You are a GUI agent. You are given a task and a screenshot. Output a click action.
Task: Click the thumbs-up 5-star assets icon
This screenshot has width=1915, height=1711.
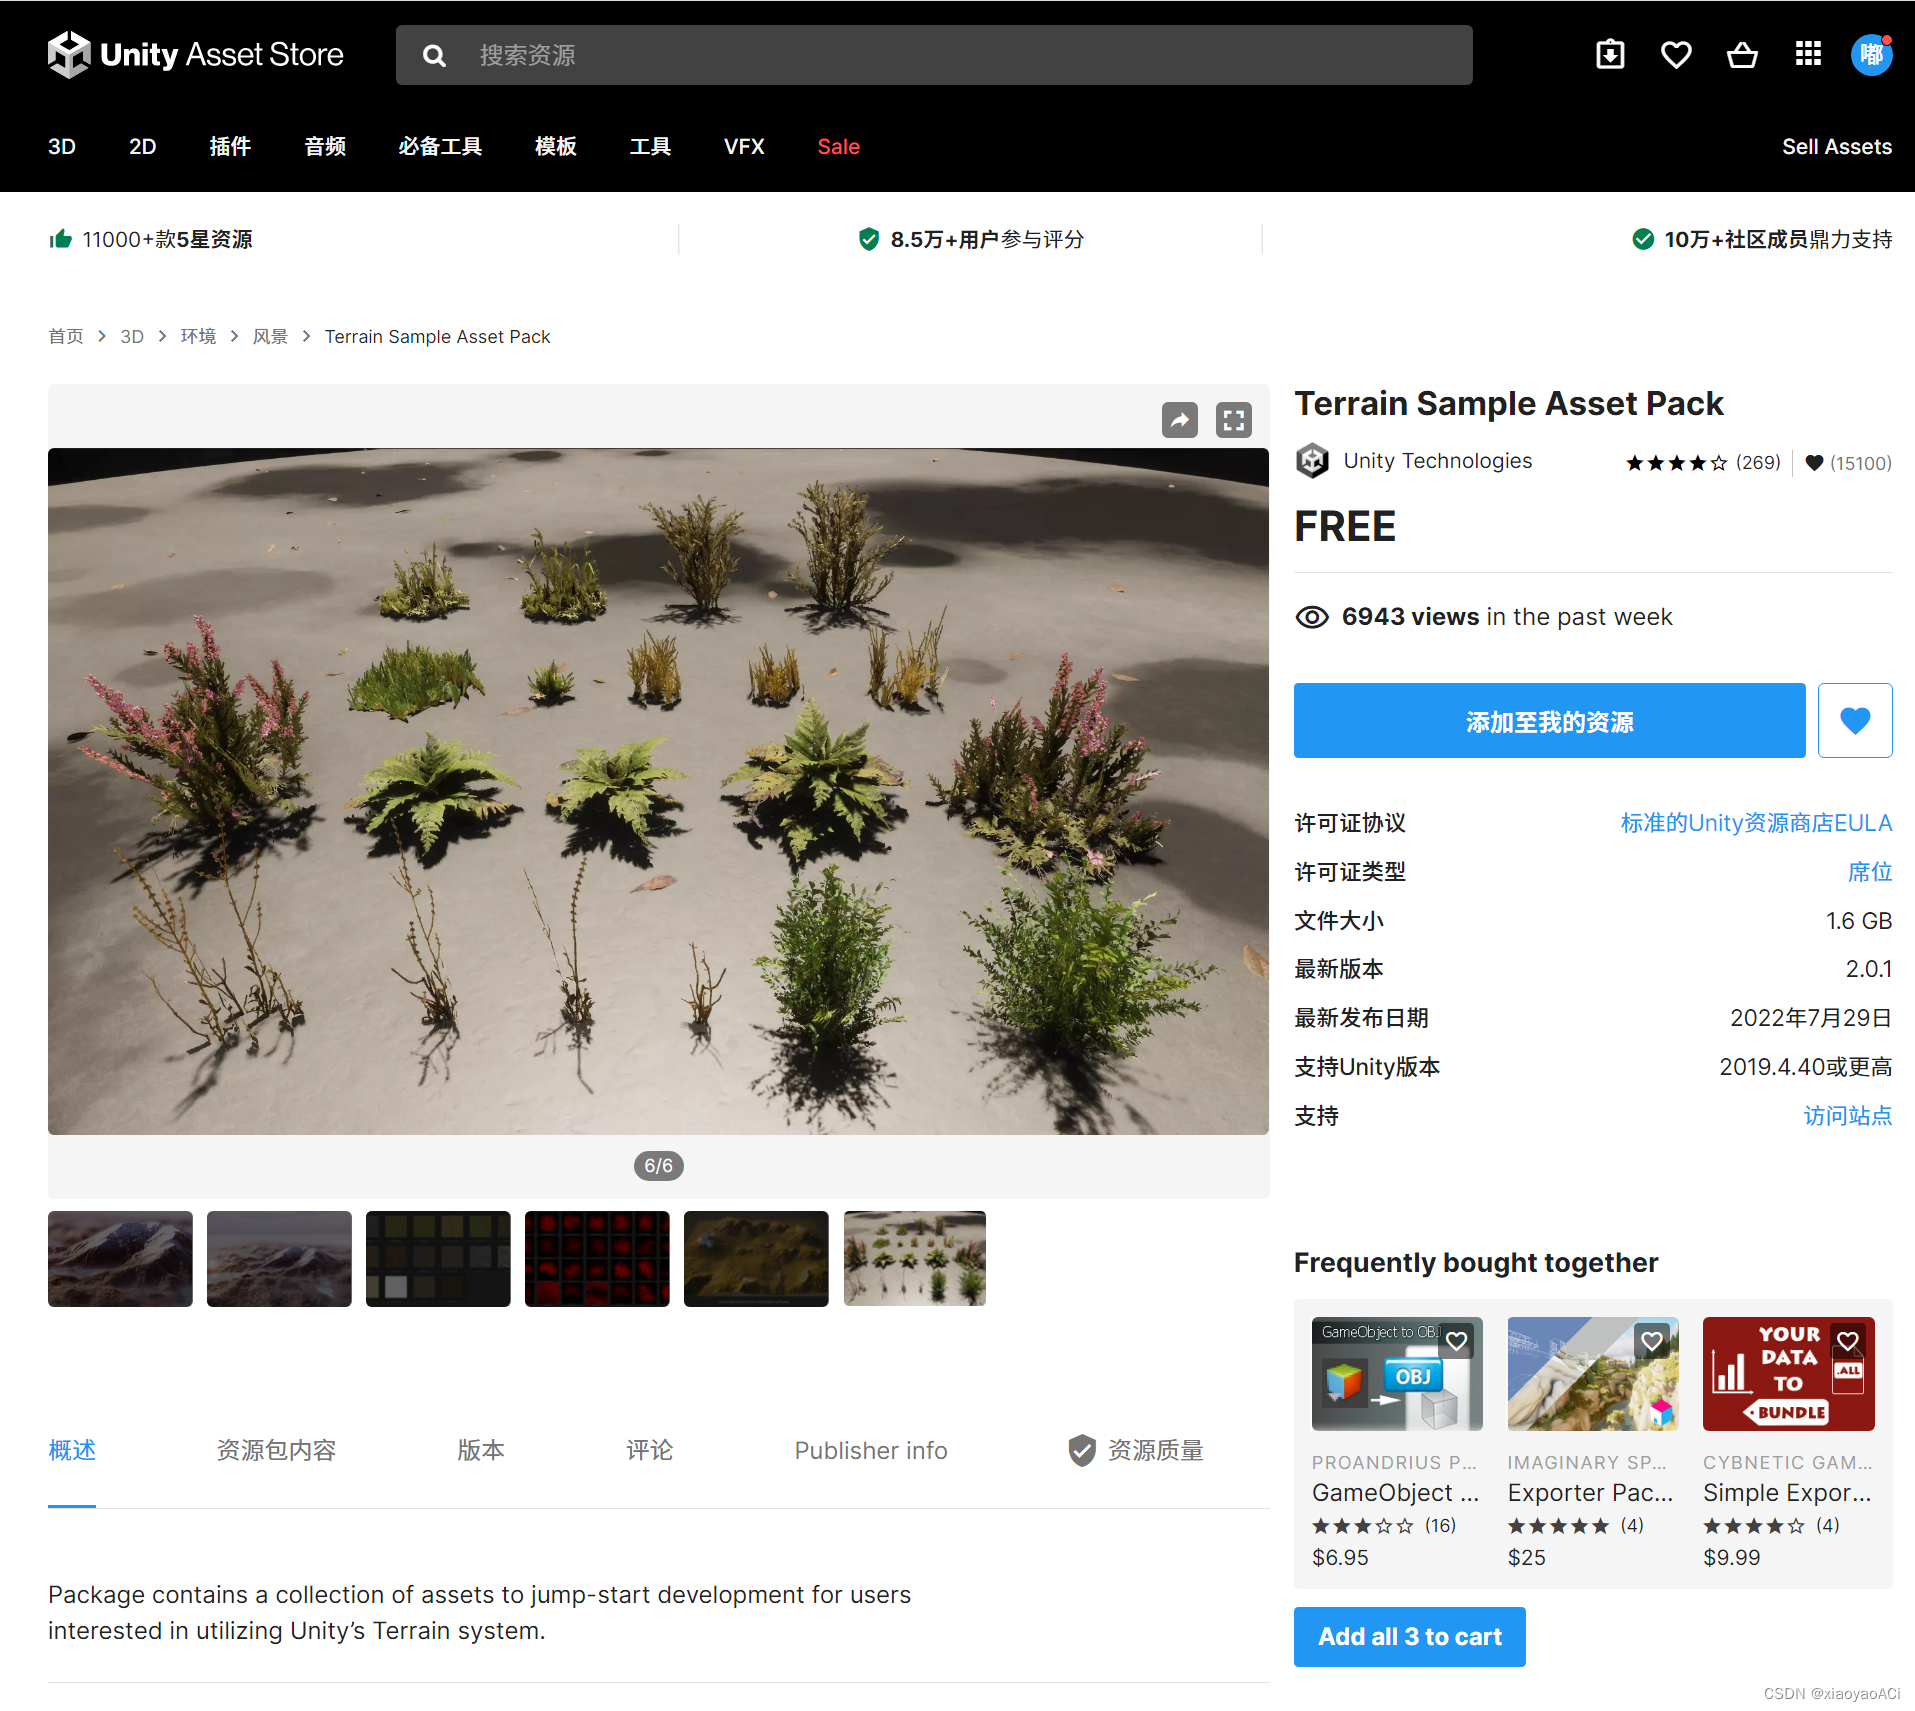(x=61, y=239)
